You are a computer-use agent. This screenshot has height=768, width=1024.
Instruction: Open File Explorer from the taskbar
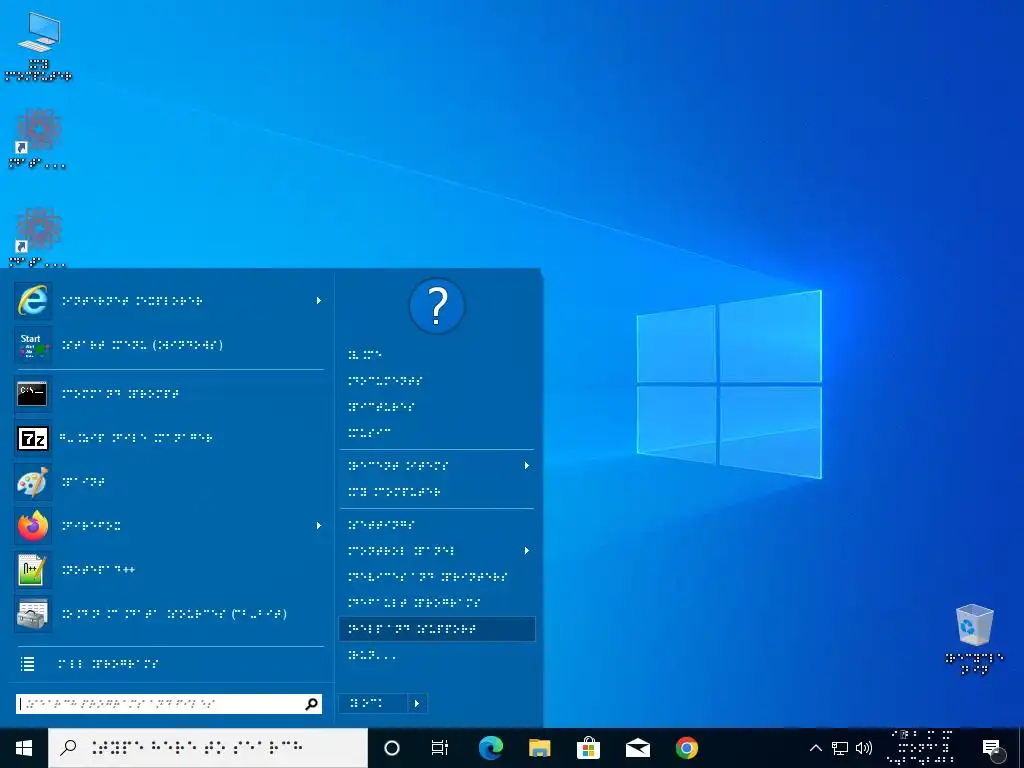tap(539, 748)
